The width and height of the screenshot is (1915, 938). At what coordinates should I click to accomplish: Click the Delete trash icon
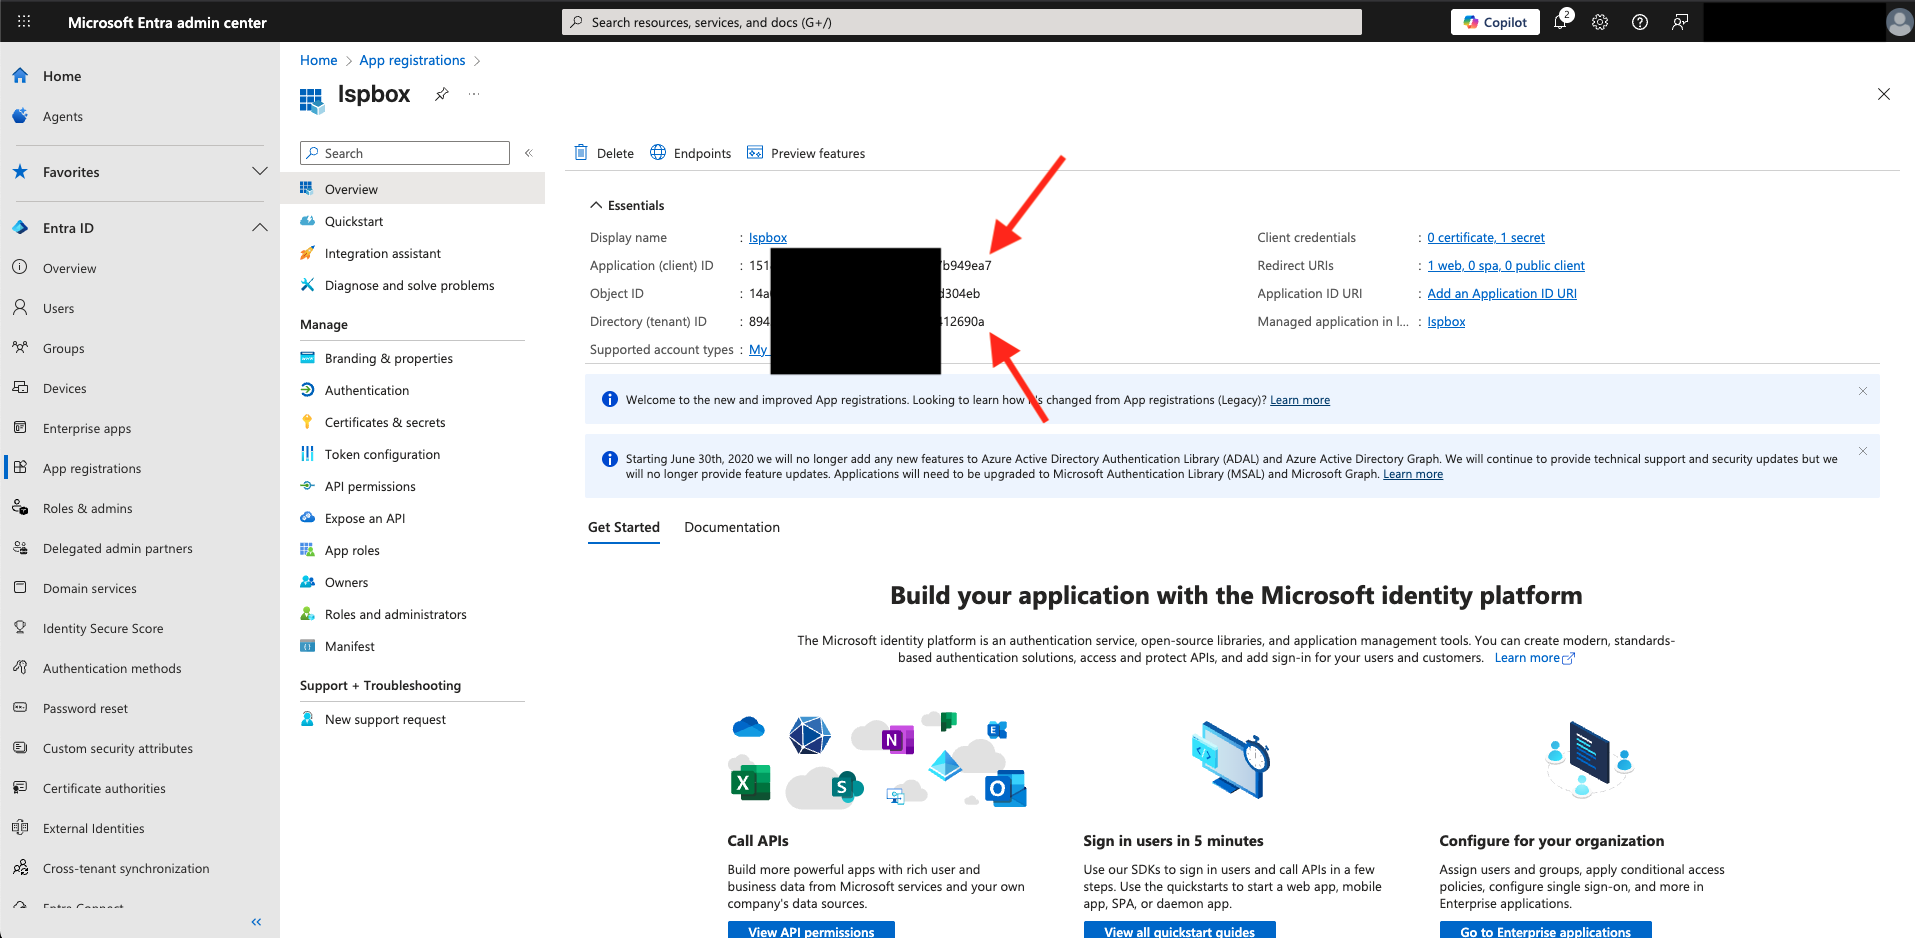(581, 153)
